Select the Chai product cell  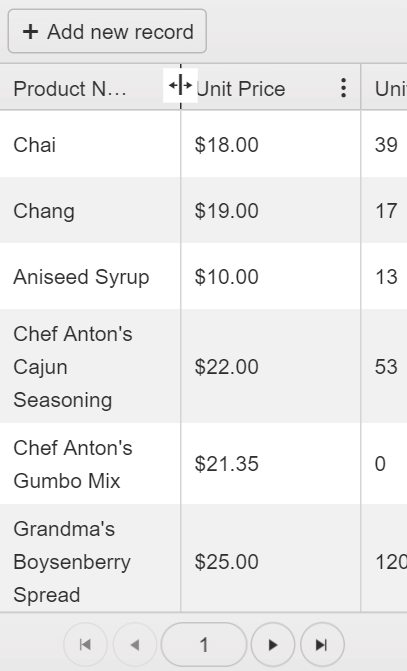(90, 144)
